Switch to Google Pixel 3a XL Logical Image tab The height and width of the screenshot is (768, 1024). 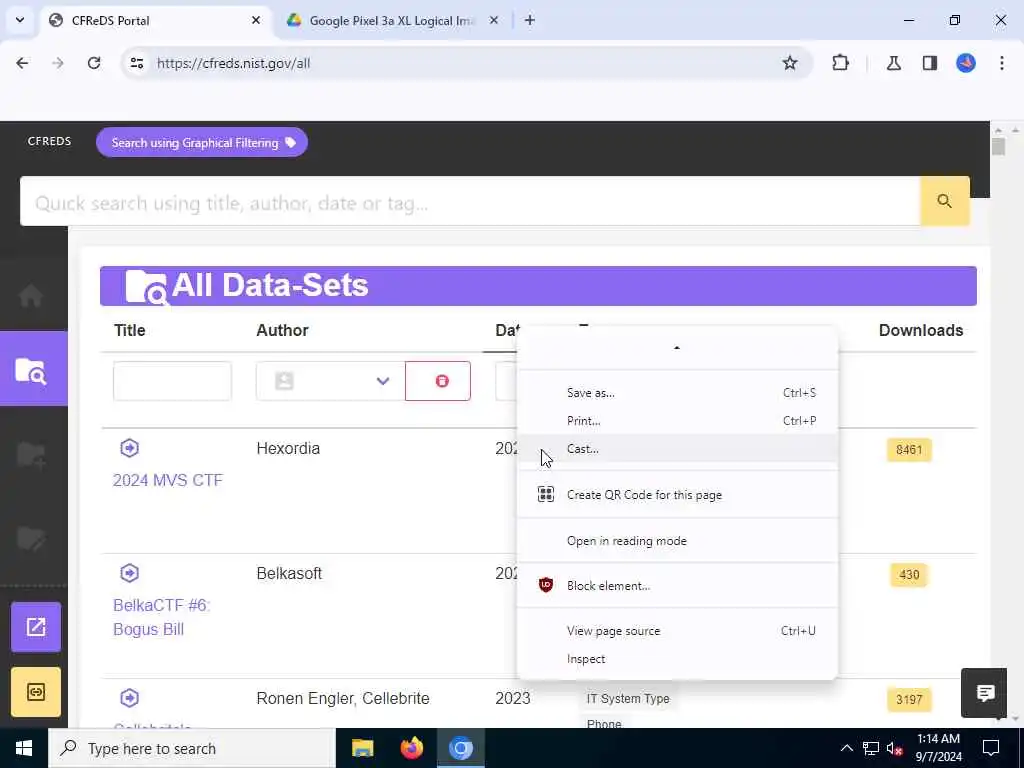pyautogui.click(x=391, y=20)
